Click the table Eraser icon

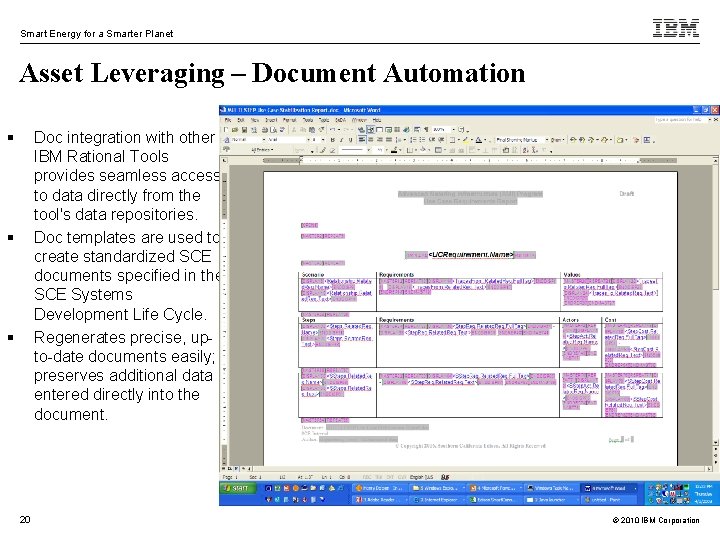pyautogui.click(x=332, y=150)
